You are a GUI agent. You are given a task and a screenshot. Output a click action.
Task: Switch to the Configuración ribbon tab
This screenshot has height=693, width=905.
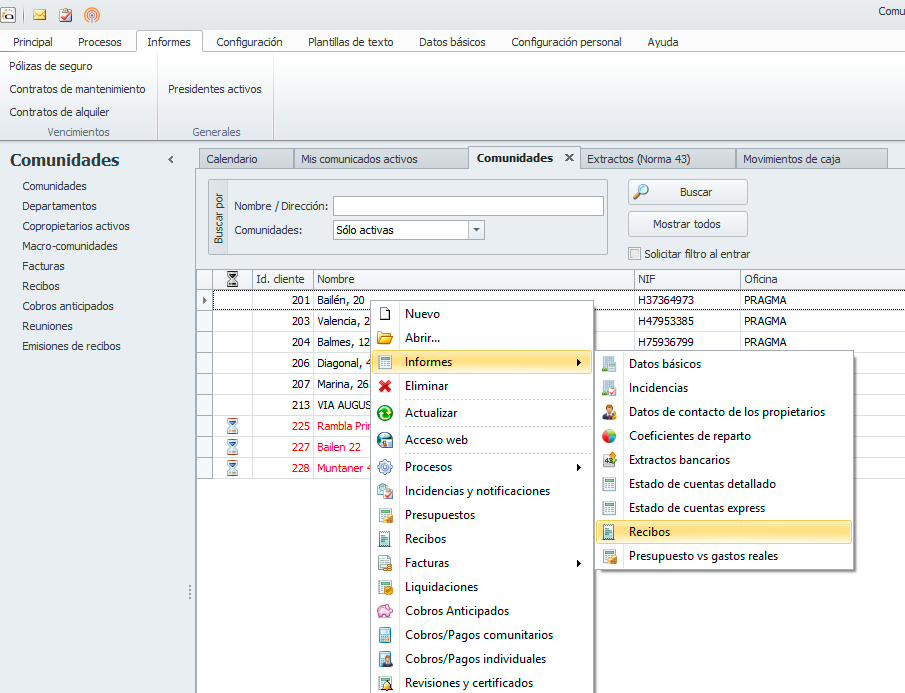(249, 42)
